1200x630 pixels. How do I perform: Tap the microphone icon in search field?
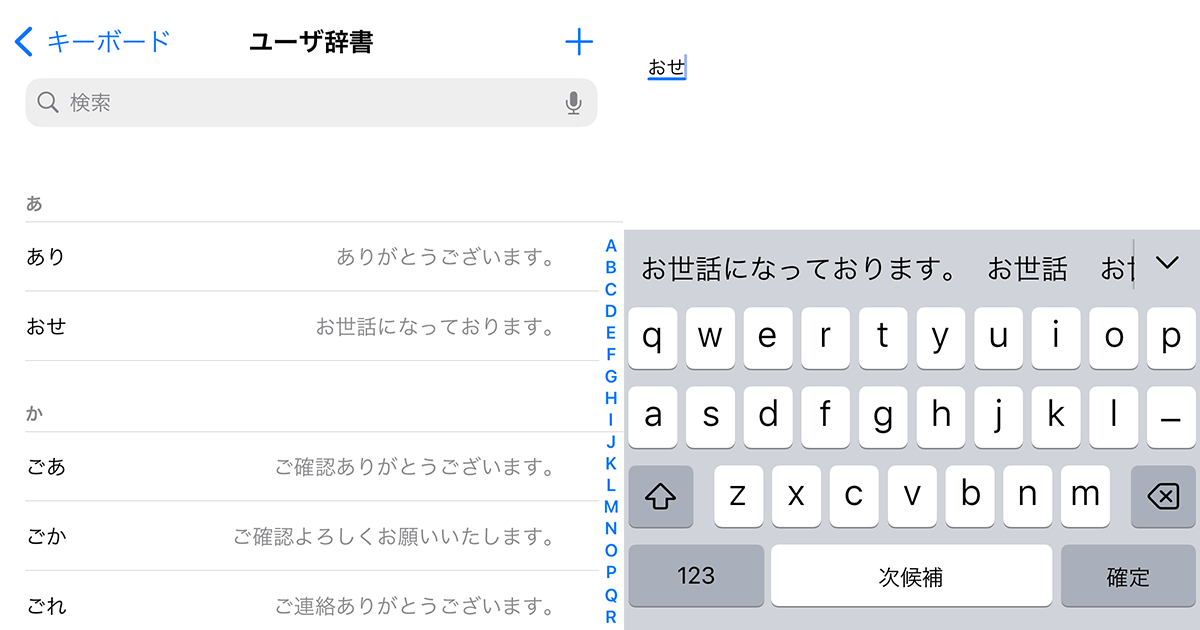[573, 103]
